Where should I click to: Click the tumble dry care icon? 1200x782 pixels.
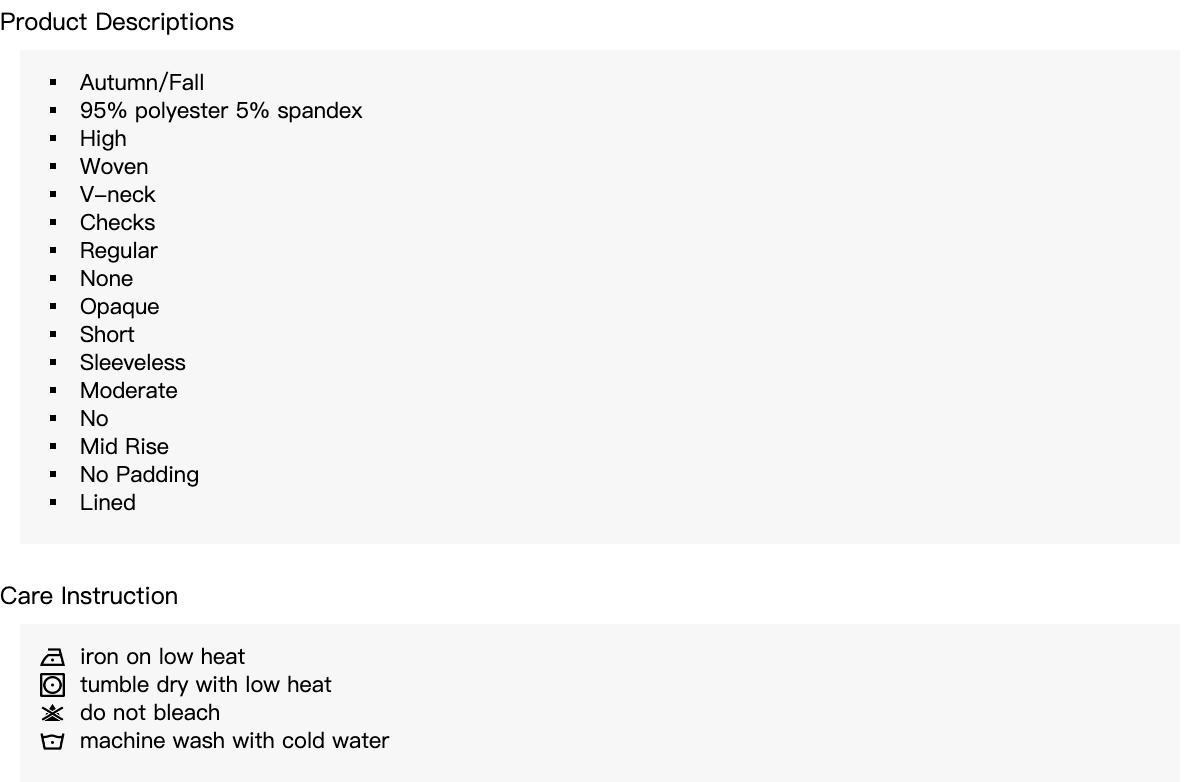click(52, 685)
